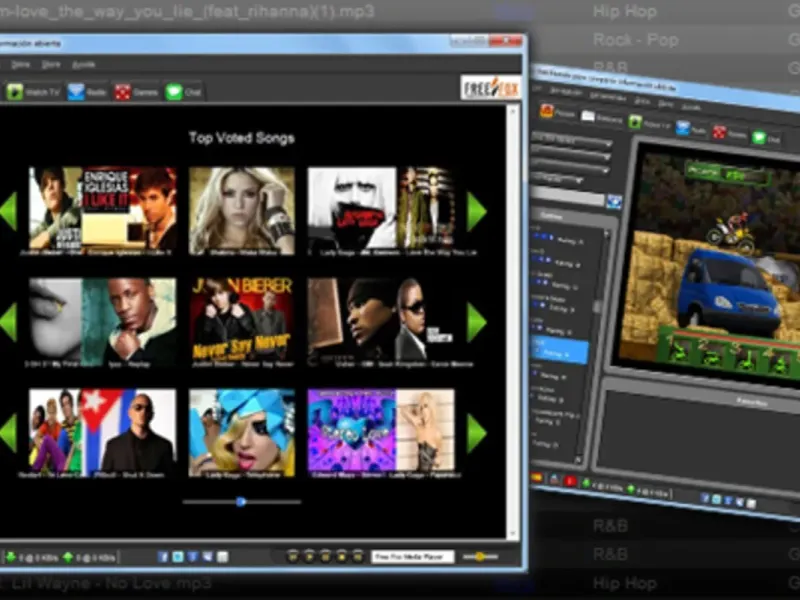The width and height of the screenshot is (800, 600).
Task: Share on Facebook from front window status bar
Action: pos(163,557)
